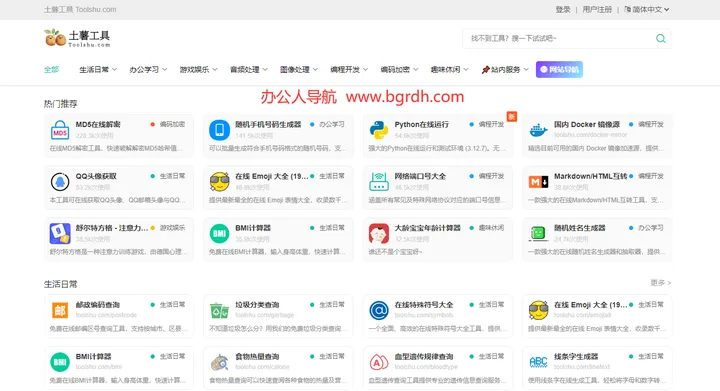Open 在线 Emoji 大全 icon in 热门推荐

pos(219,182)
